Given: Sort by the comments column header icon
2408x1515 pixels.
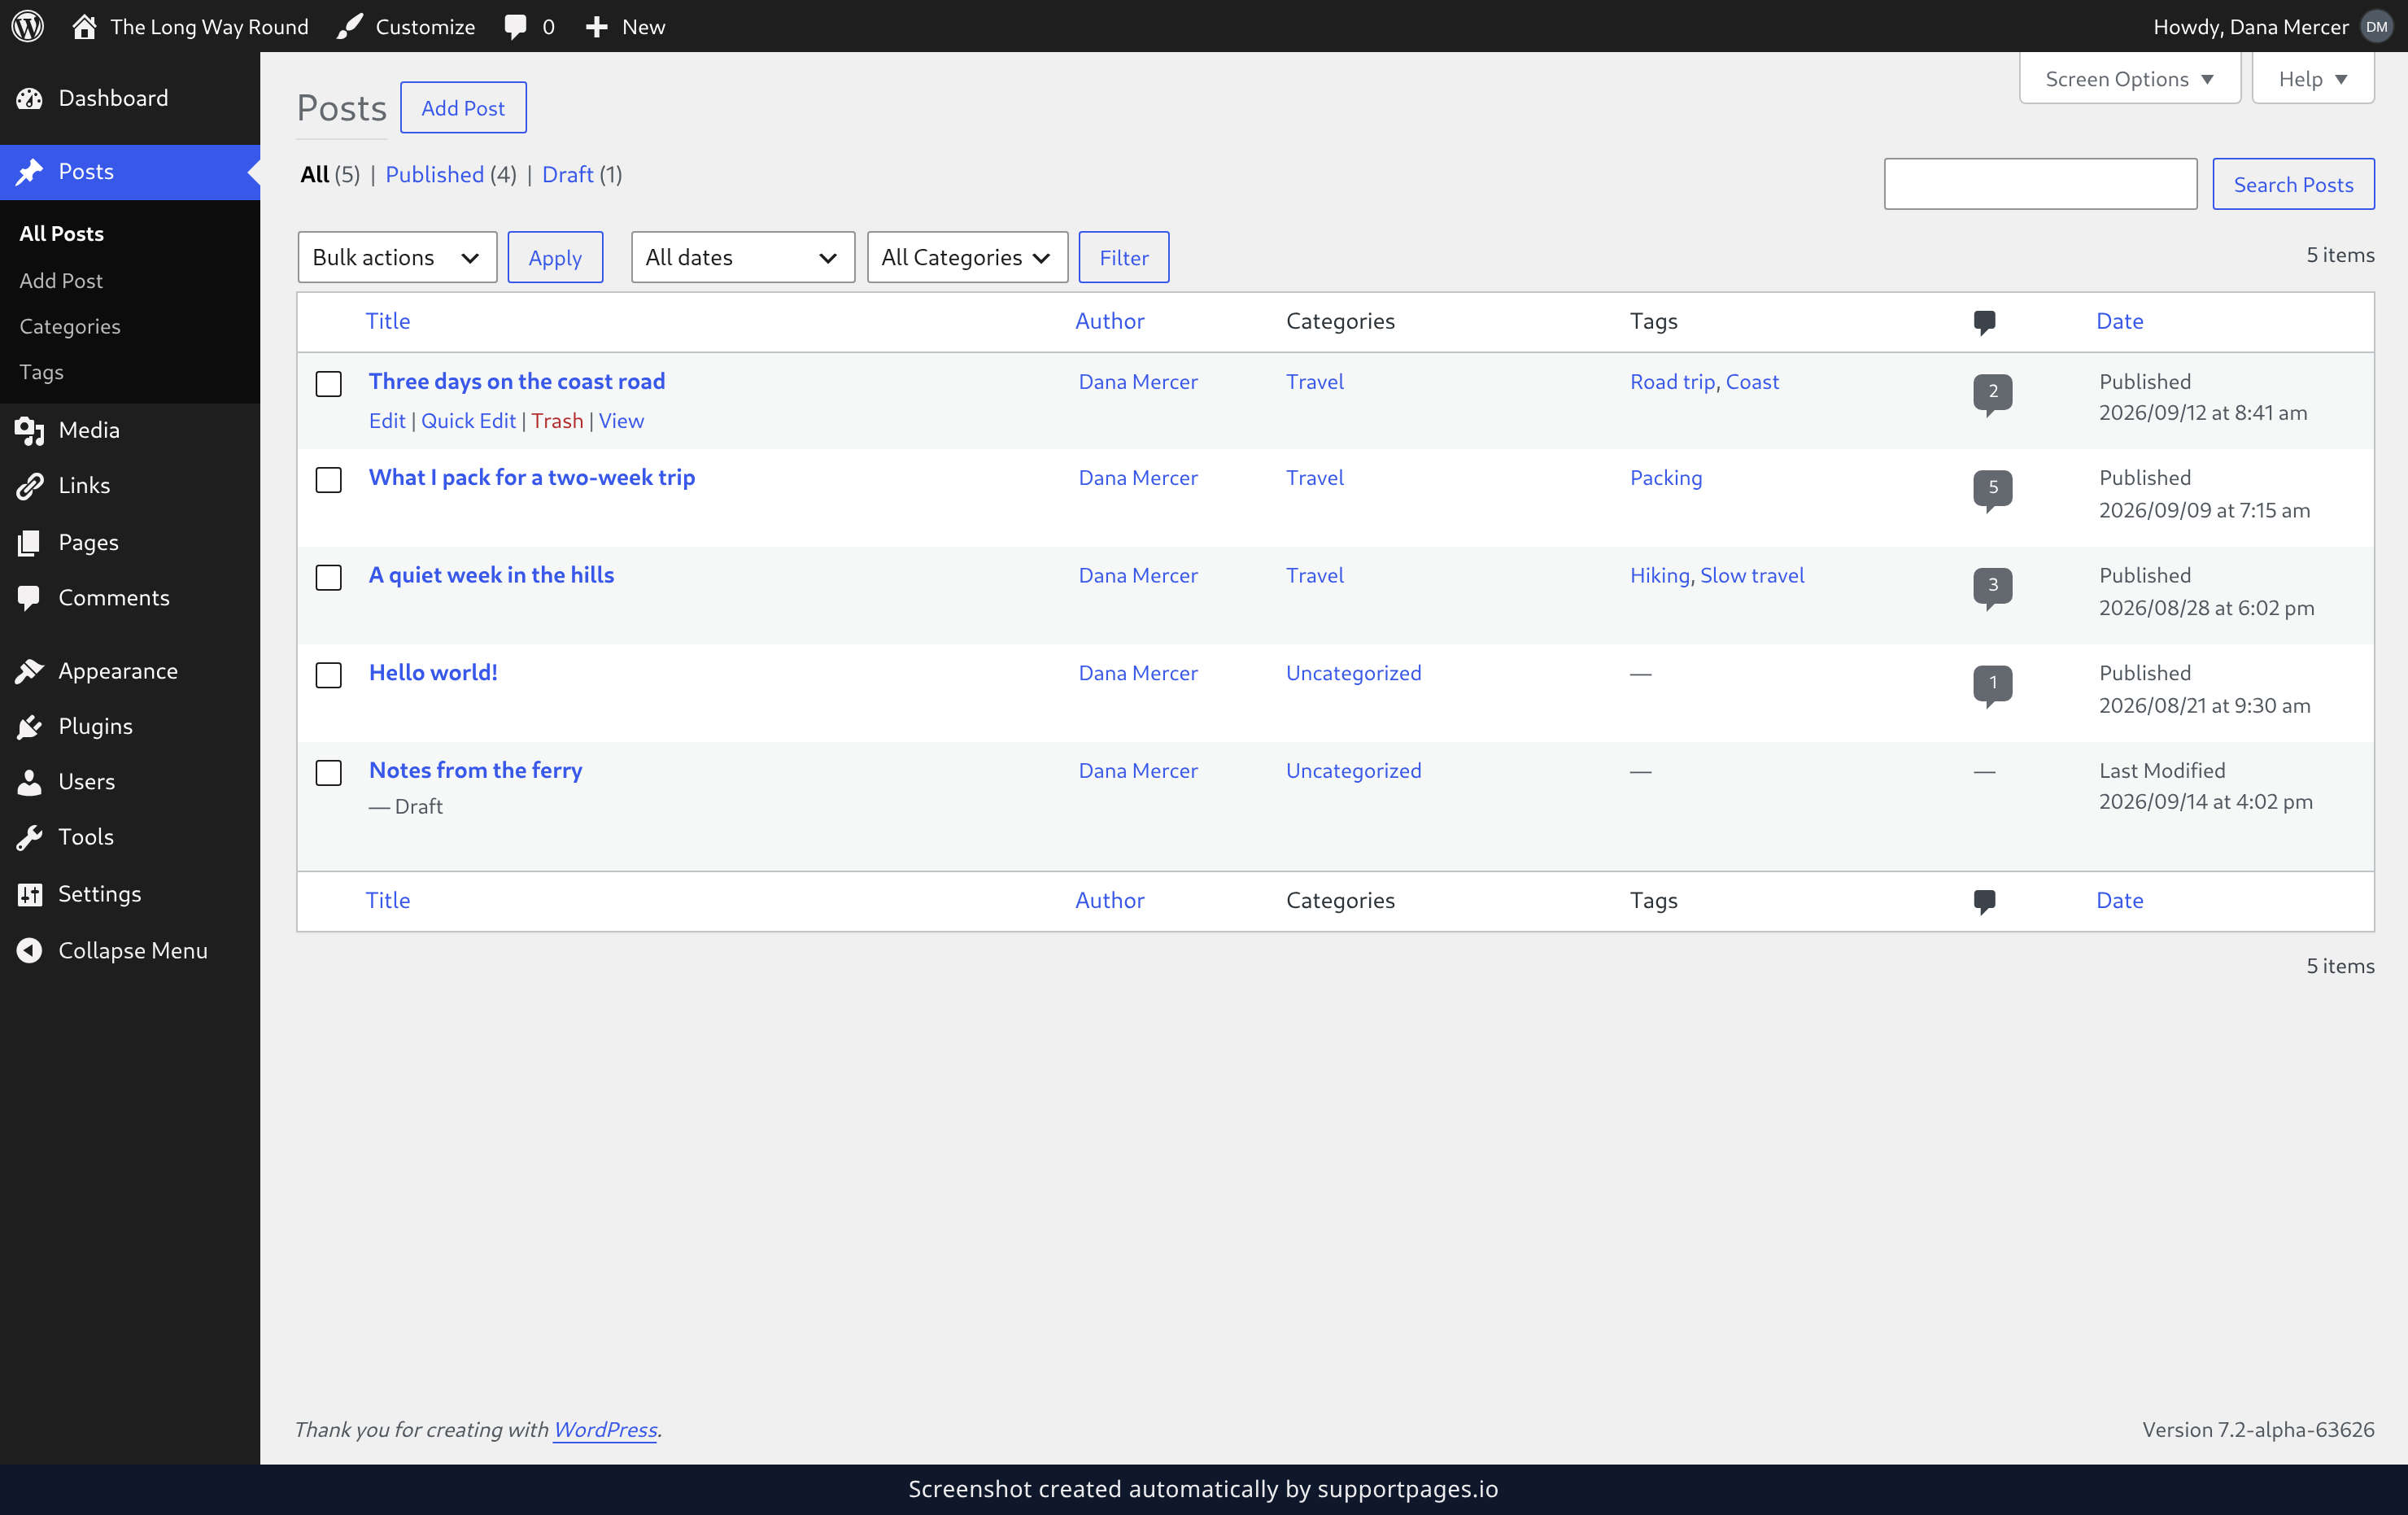Looking at the screenshot, I should point(1984,322).
